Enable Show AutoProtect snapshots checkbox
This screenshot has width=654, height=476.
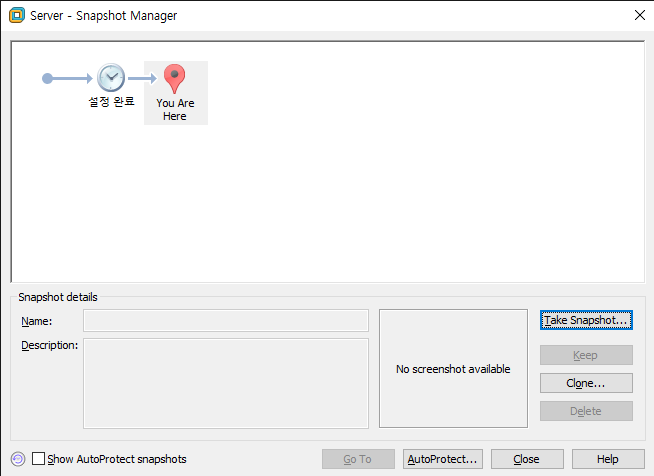click(38, 458)
